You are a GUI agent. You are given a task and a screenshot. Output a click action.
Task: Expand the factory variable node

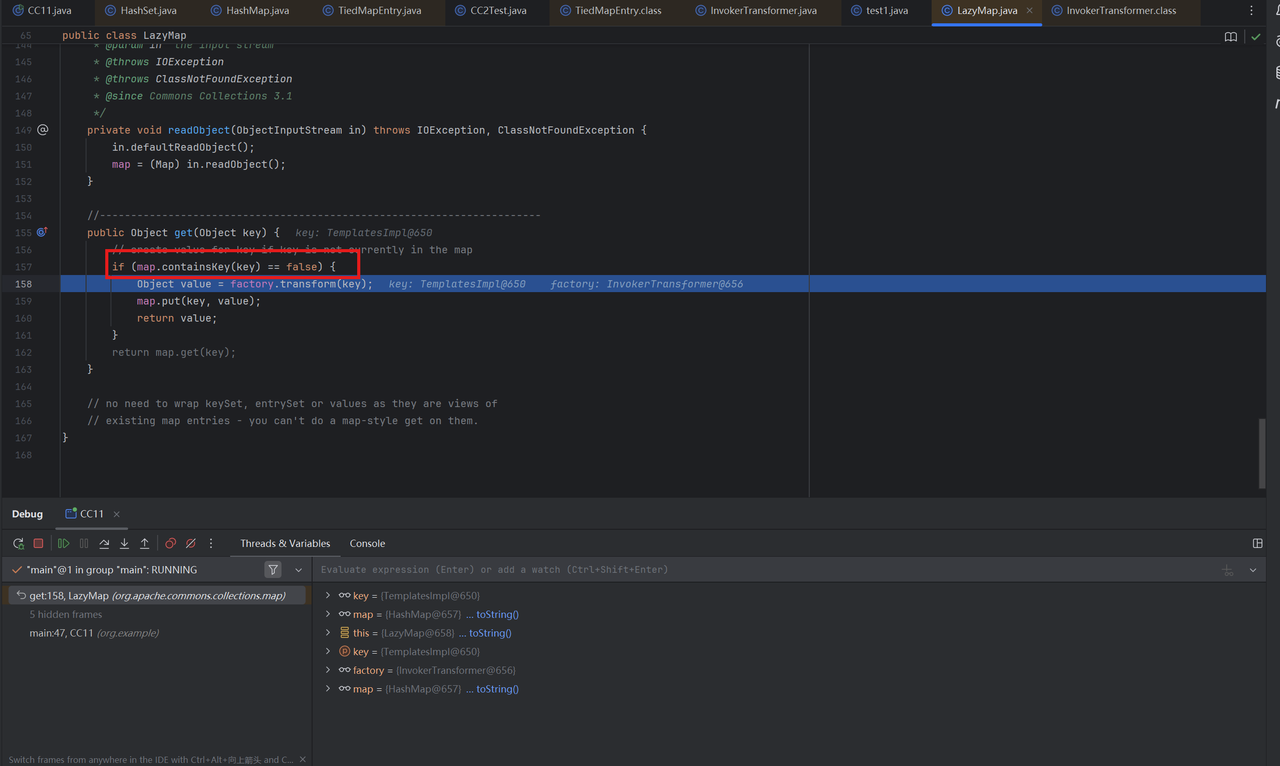tap(328, 671)
